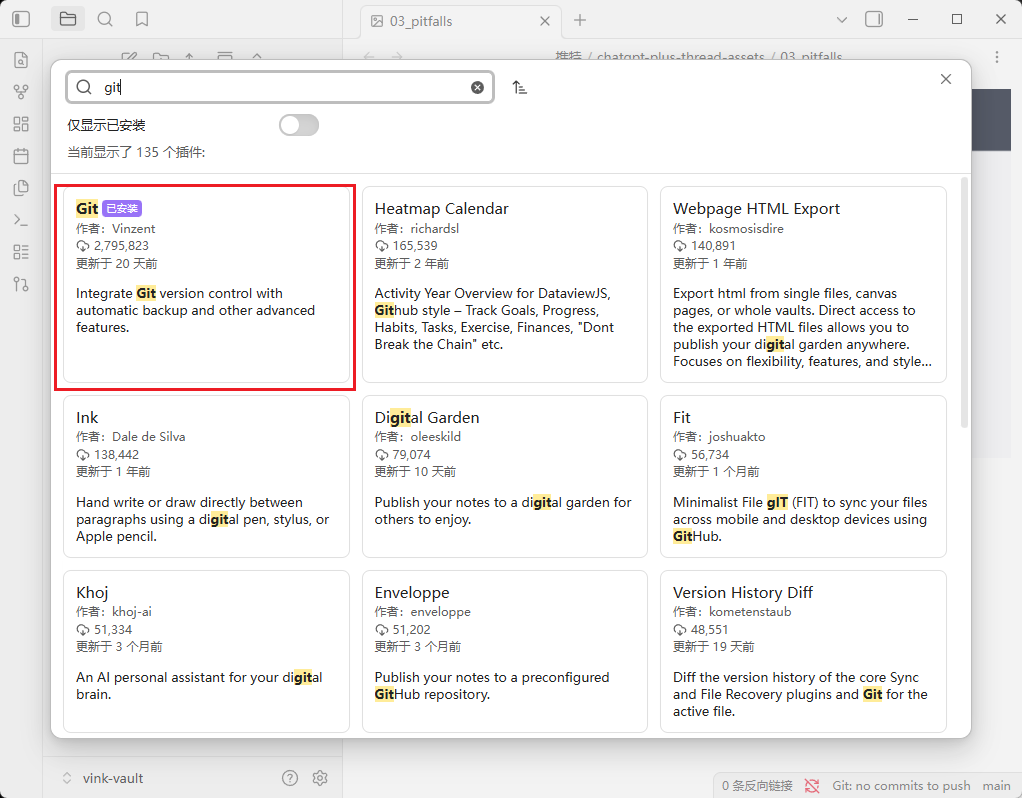This screenshot has height=798, width=1022.
Task: Open the Digital Garden plugin card
Action: point(504,477)
